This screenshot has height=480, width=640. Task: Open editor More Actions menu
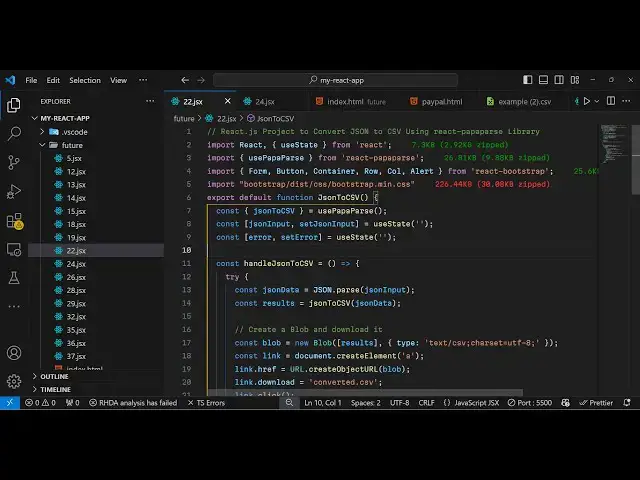pyautogui.click(x=626, y=101)
